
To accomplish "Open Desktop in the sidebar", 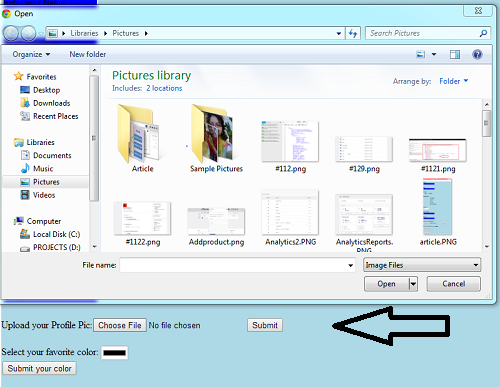I will click(46, 90).
